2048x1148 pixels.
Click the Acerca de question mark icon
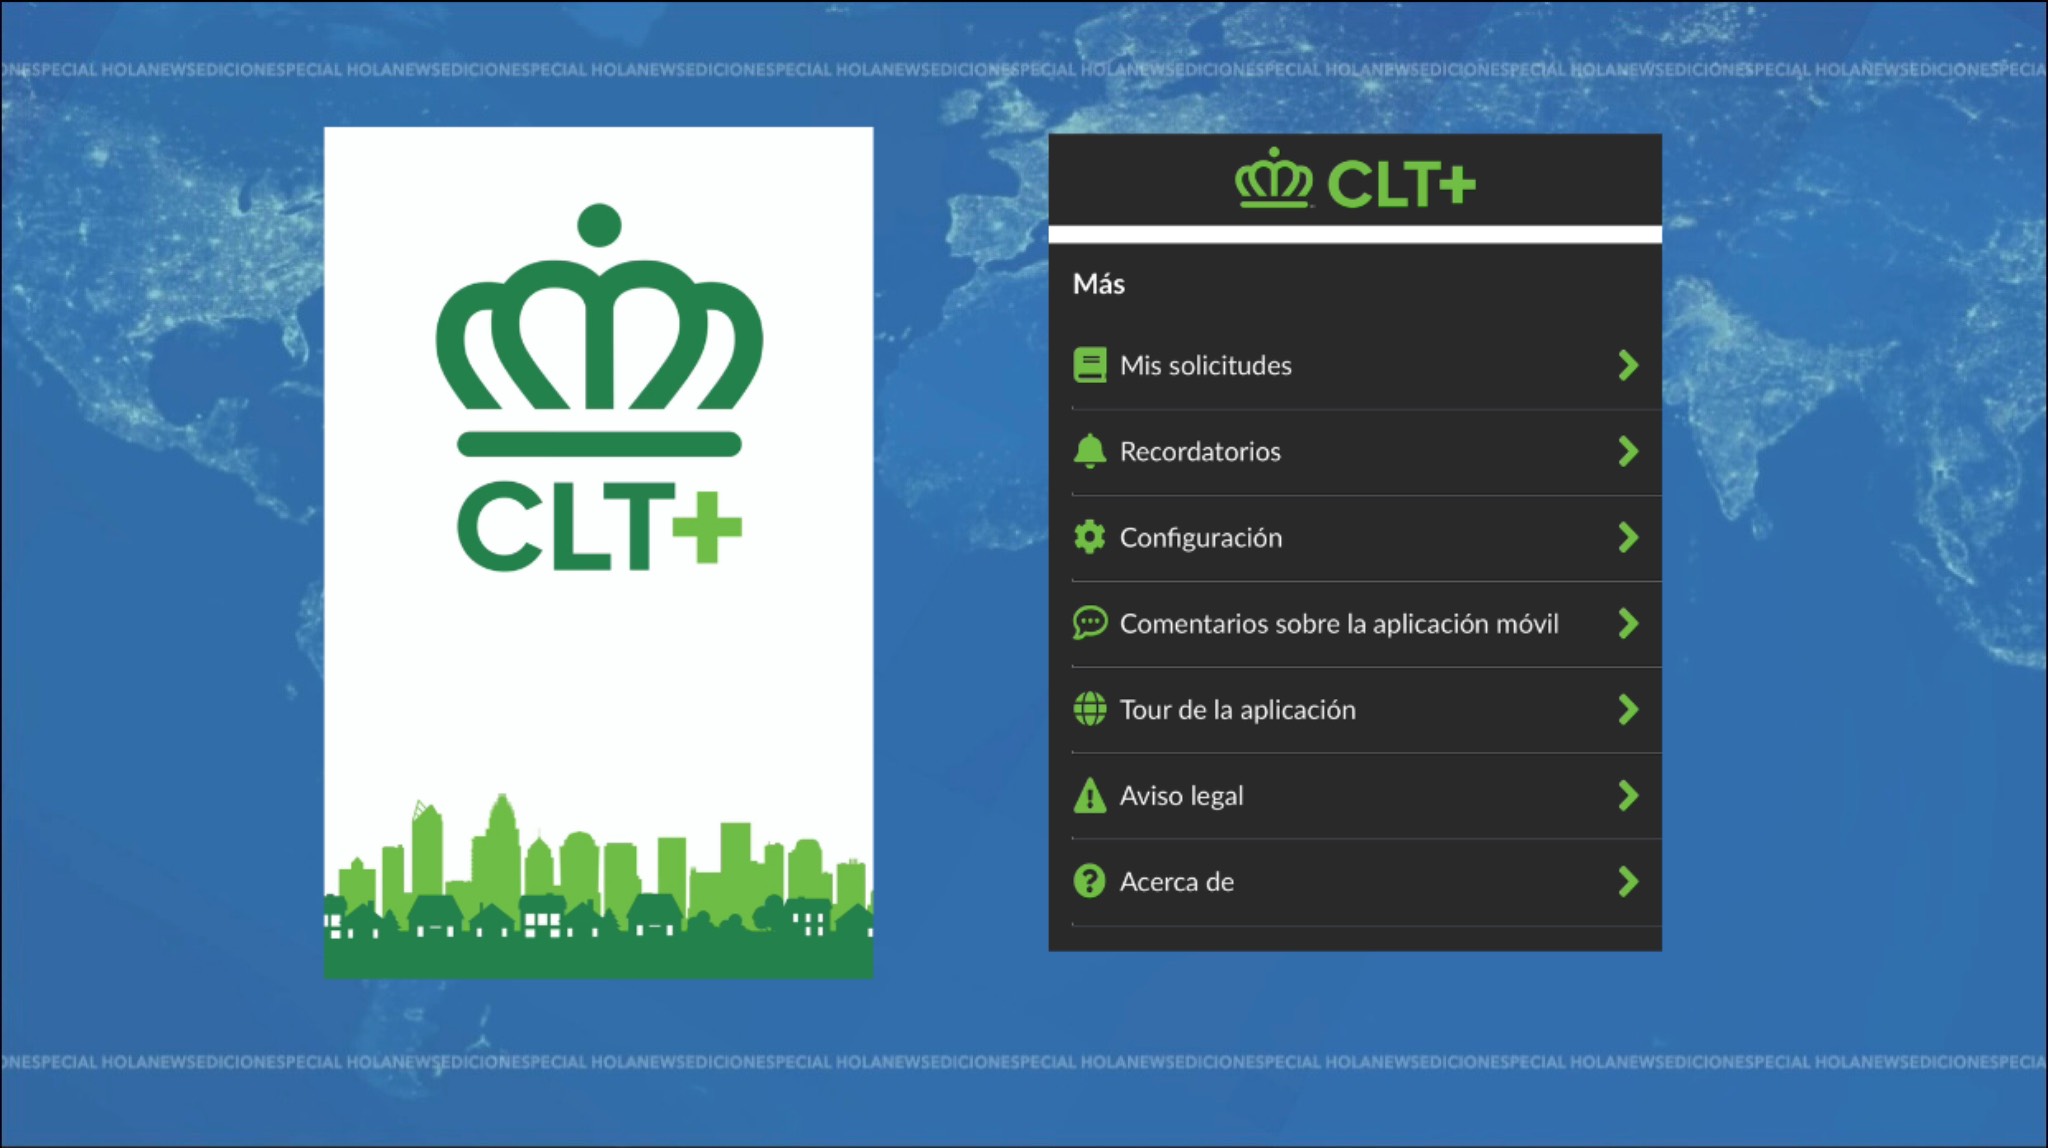[x=1091, y=882]
